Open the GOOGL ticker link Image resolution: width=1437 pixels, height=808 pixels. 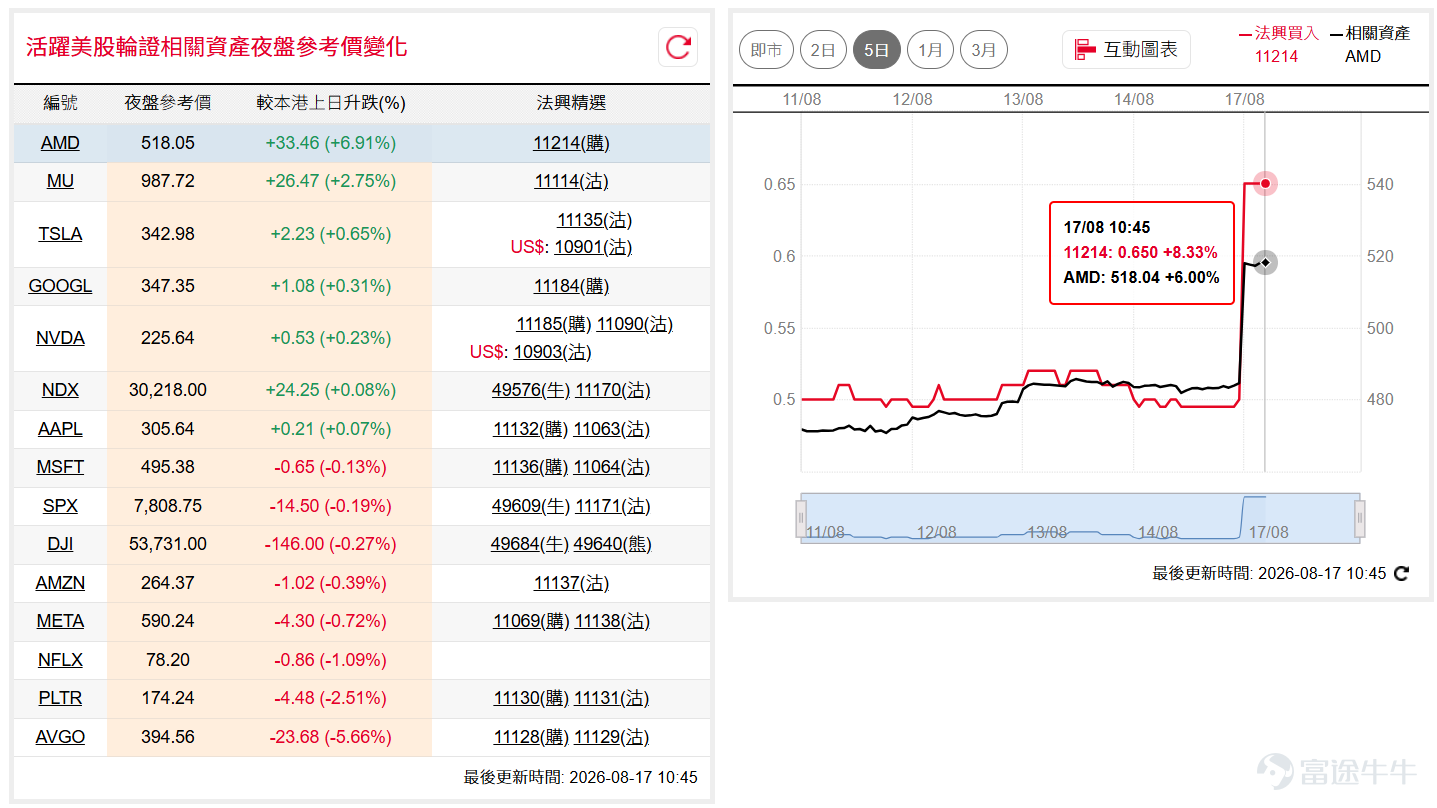click(60, 286)
